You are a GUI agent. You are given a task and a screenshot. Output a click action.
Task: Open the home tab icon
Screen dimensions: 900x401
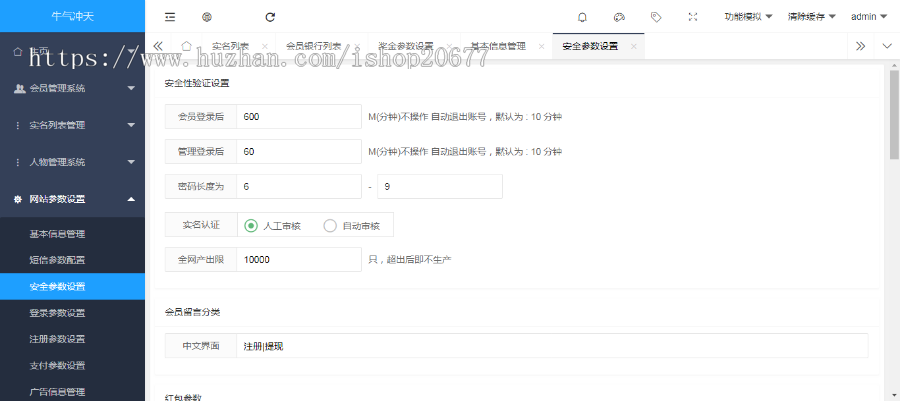(x=186, y=46)
